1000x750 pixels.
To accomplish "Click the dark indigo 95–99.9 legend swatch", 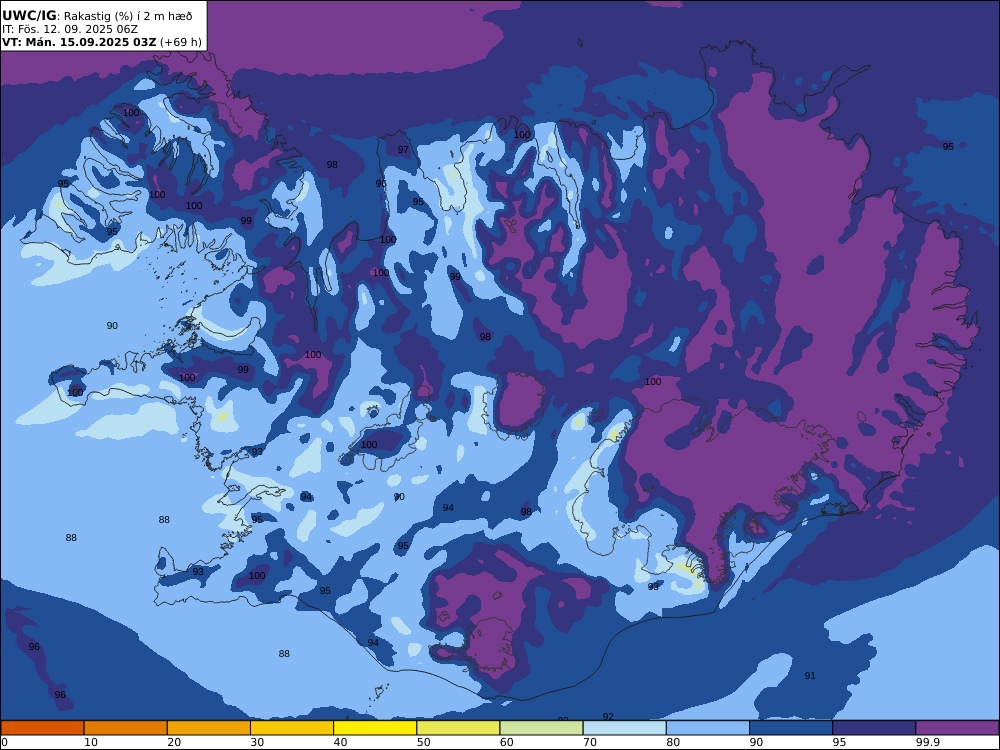I will [874, 728].
